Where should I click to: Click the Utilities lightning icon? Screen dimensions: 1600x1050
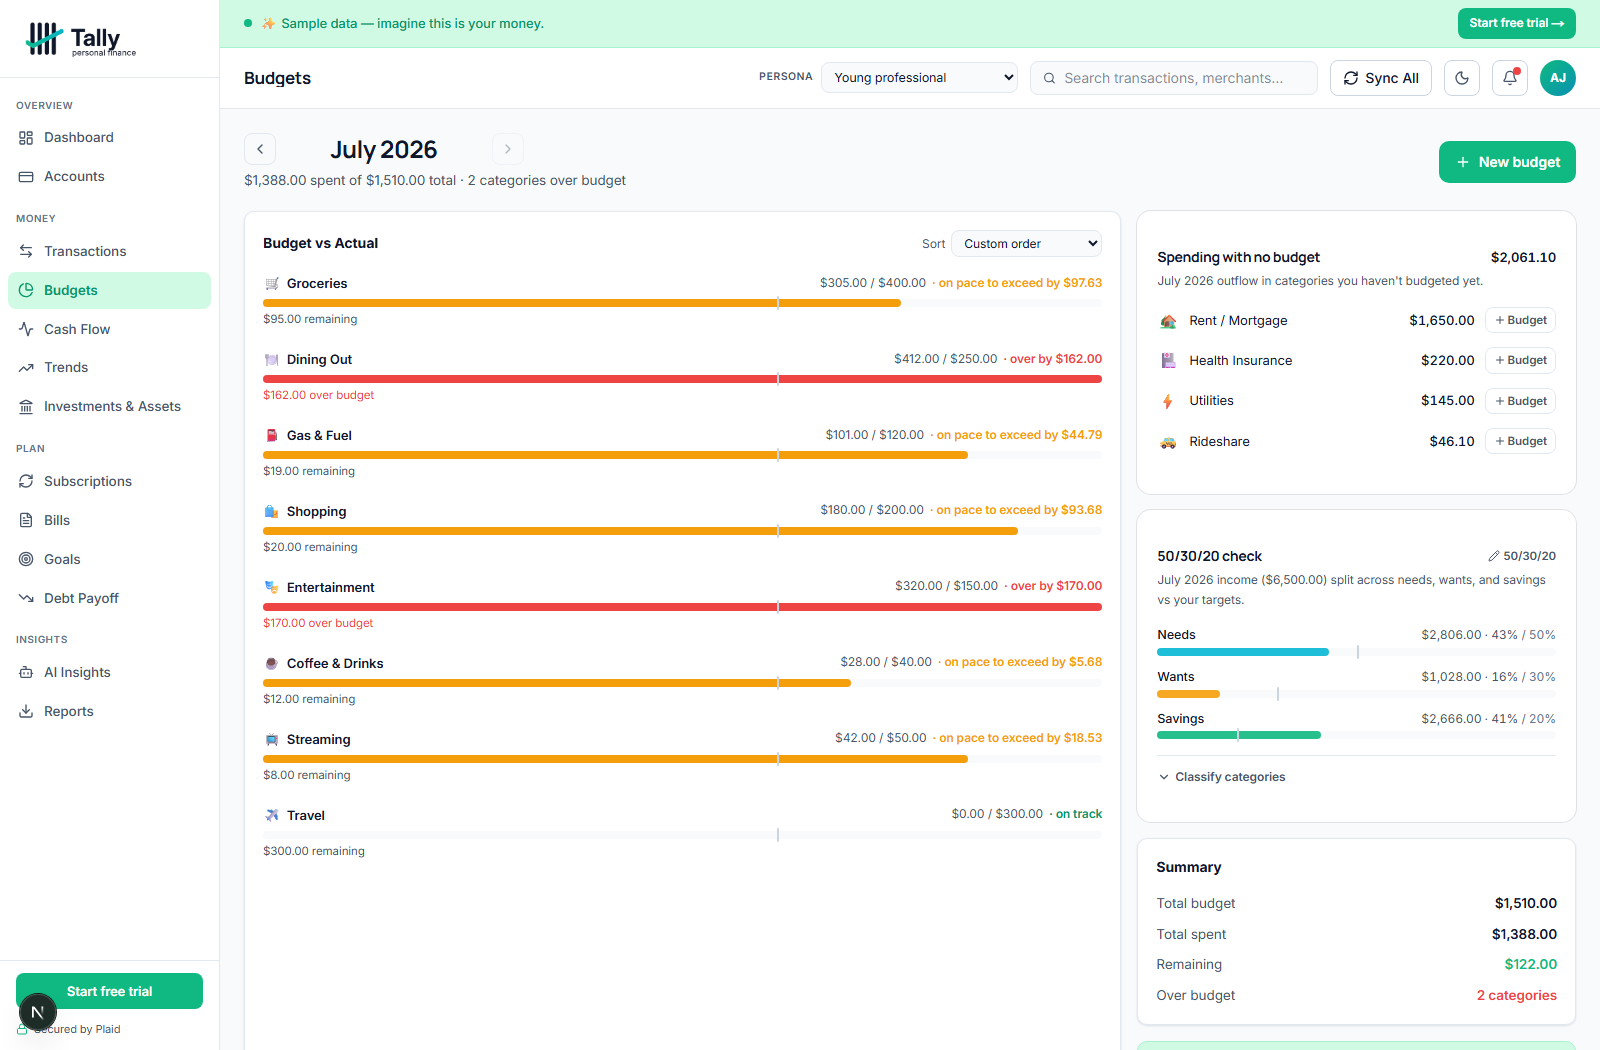[x=1168, y=401]
